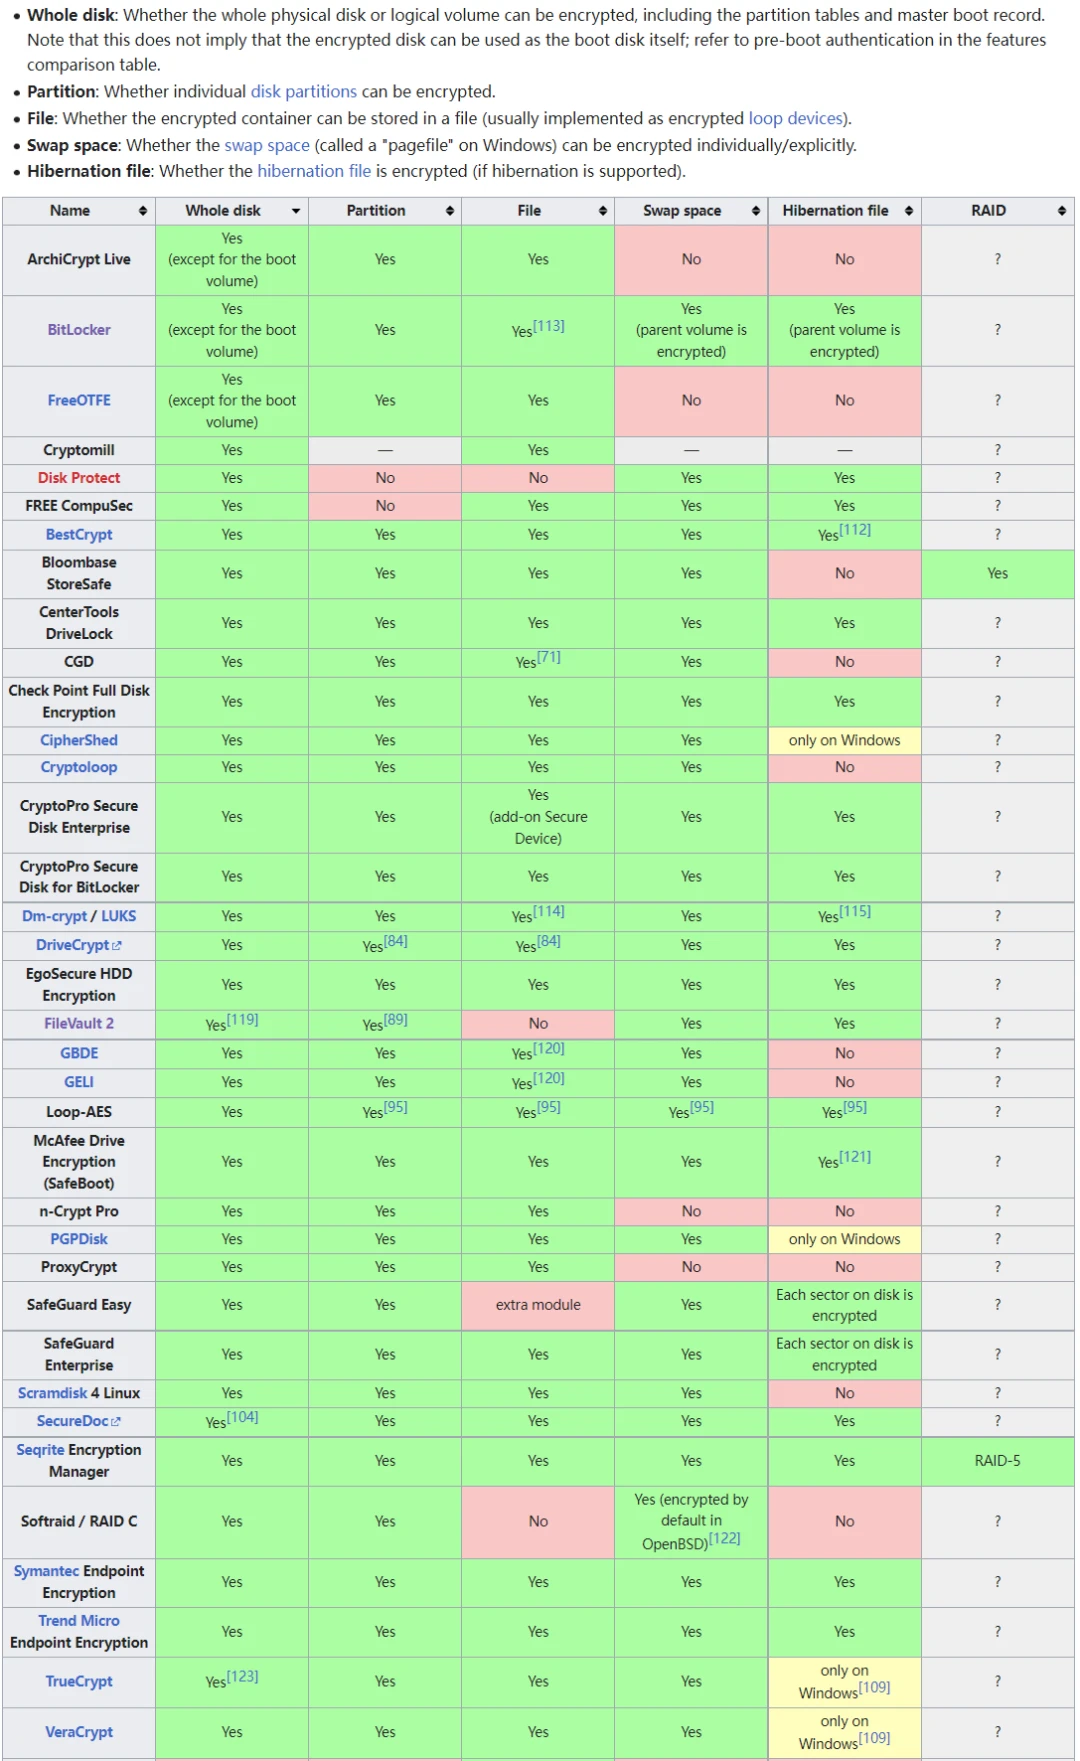Select the "ArchiCrypt Live" row name
Image resolution: width=1080 pixels, height=1761 pixels.
79,260
